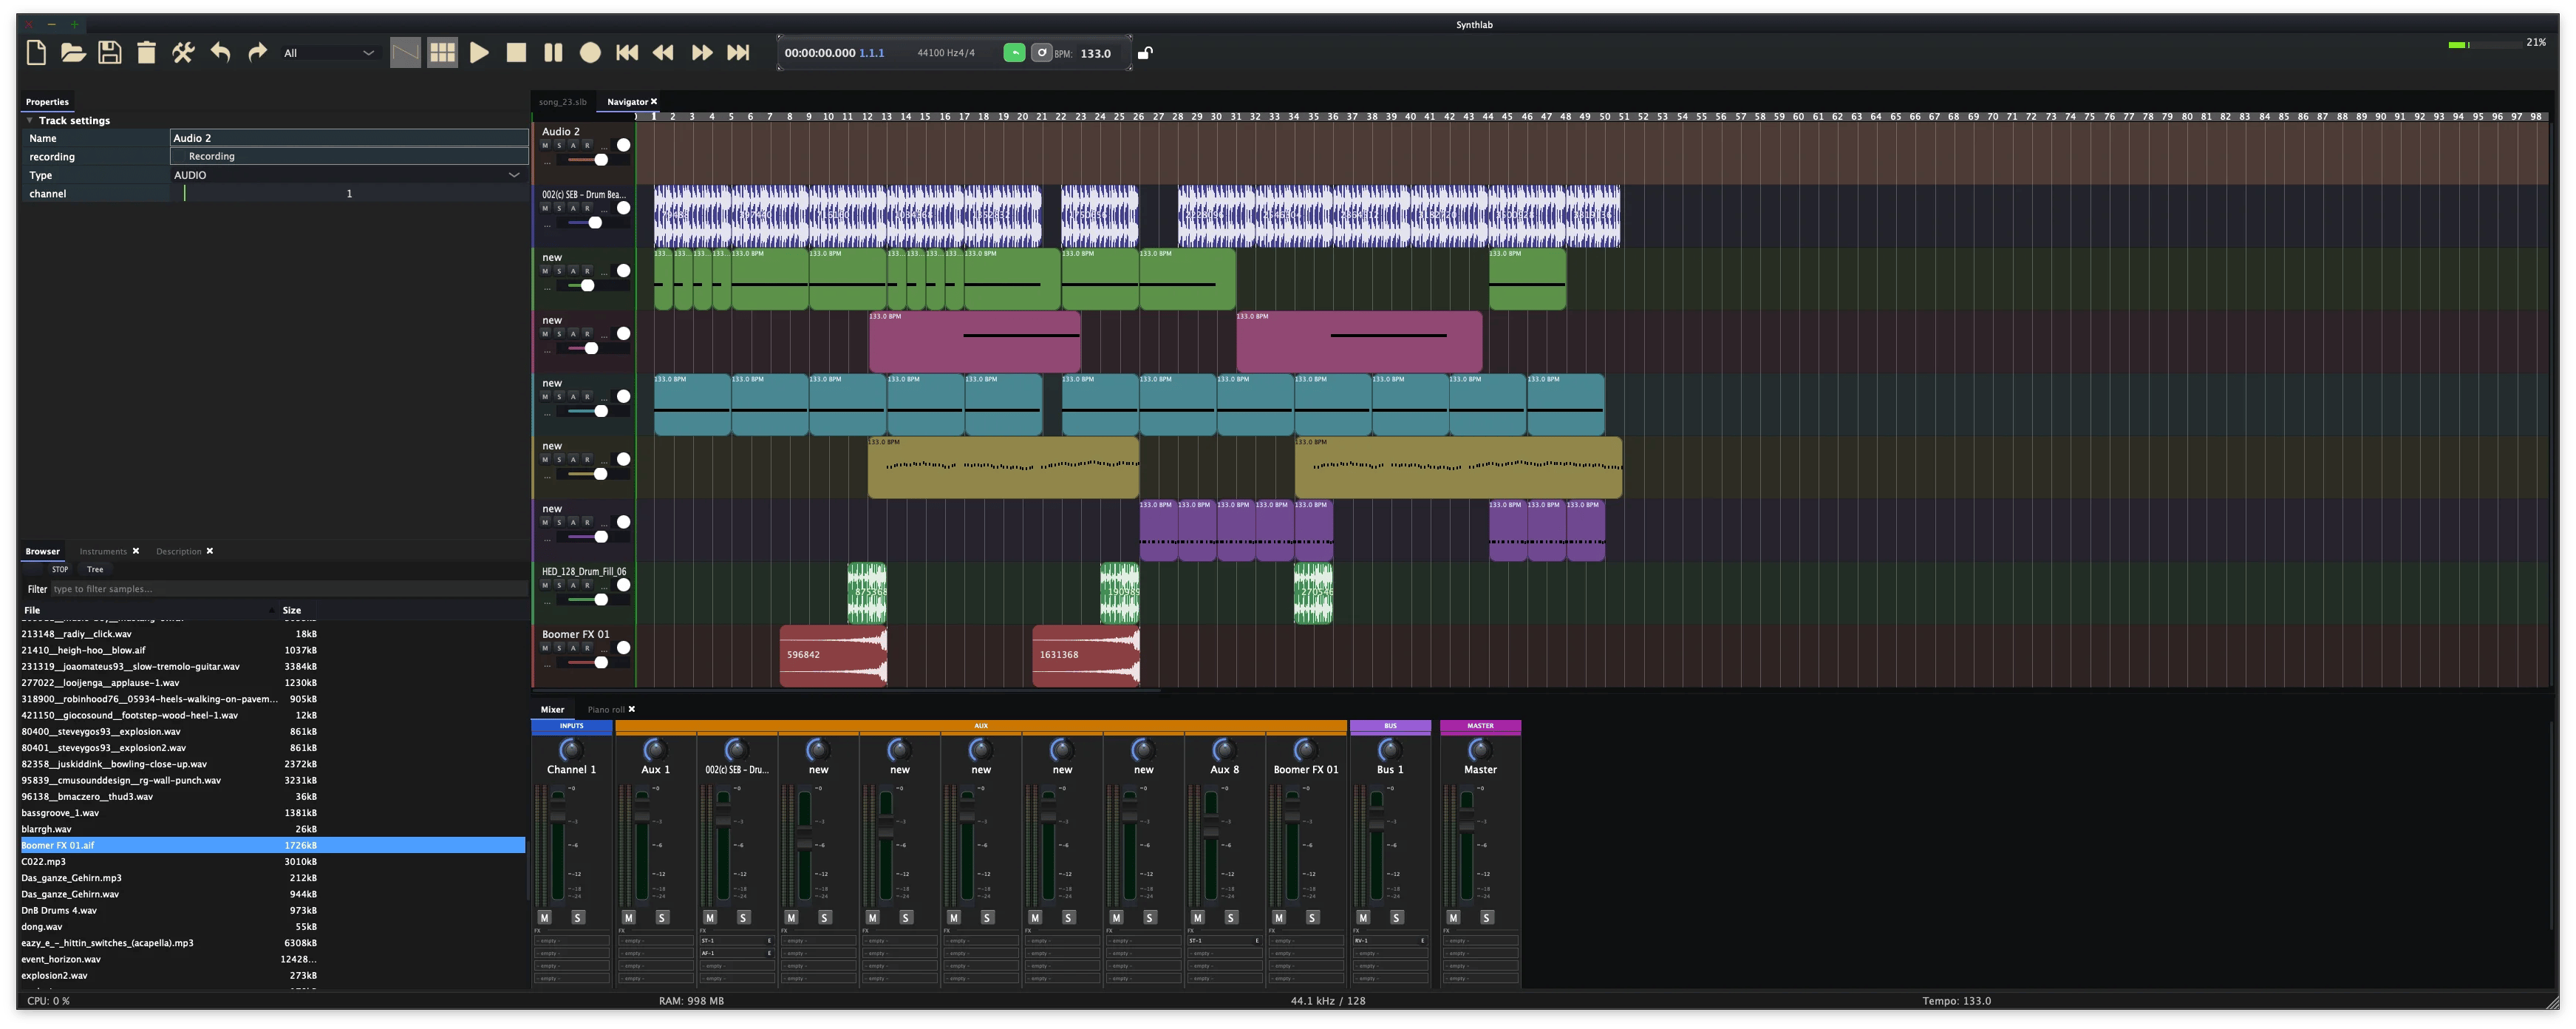Screen dimensions: 2576x1029
Task: Select Boomer FX 01.aif in browser
Action: (272, 846)
